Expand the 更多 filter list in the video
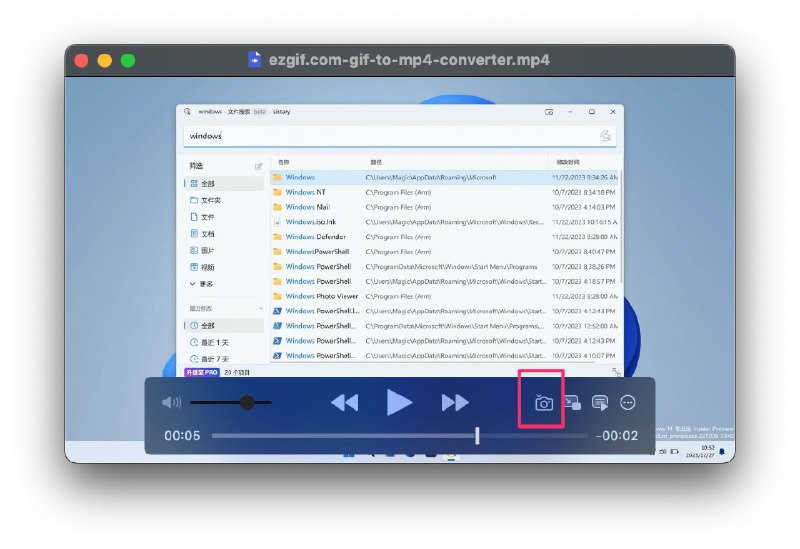The image size is (800, 549). (x=206, y=284)
